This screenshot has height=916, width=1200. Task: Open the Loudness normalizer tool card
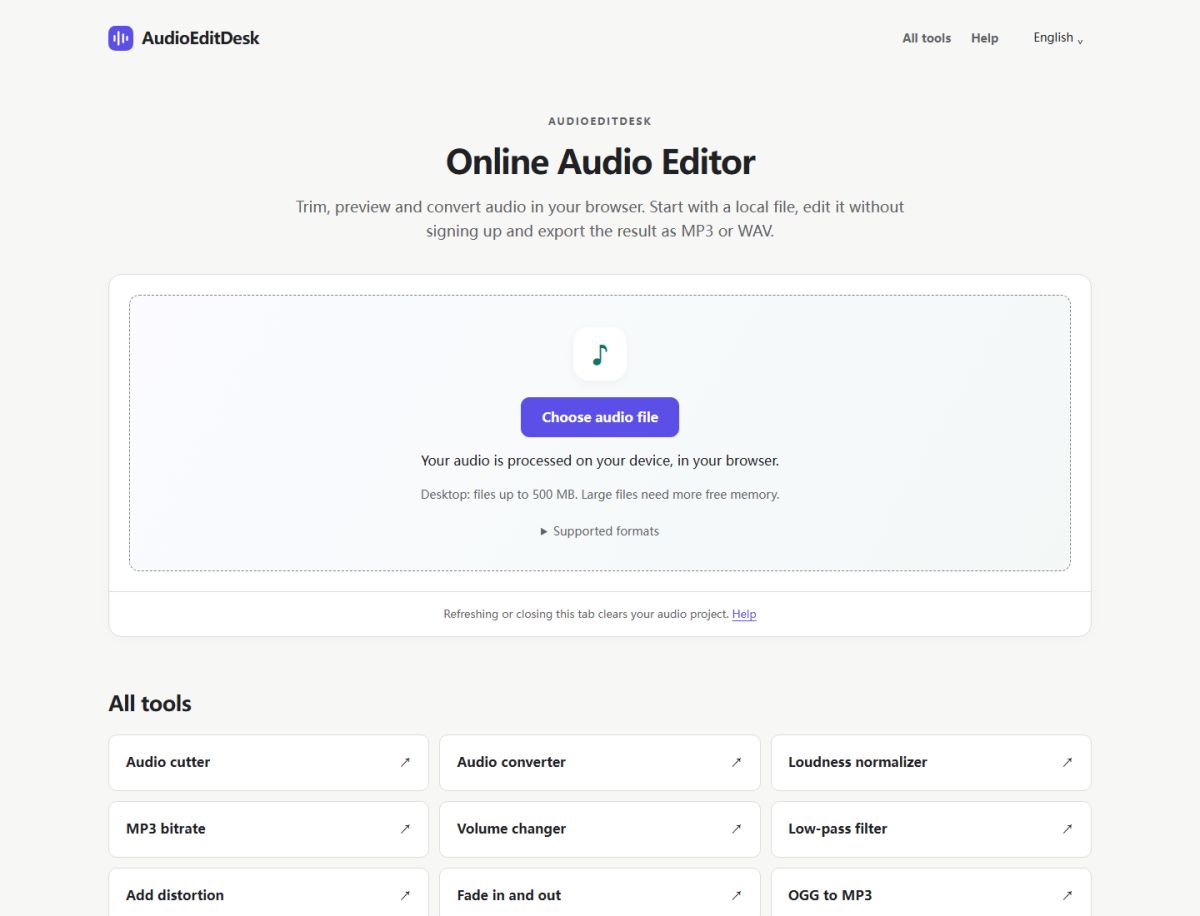pos(931,762)
